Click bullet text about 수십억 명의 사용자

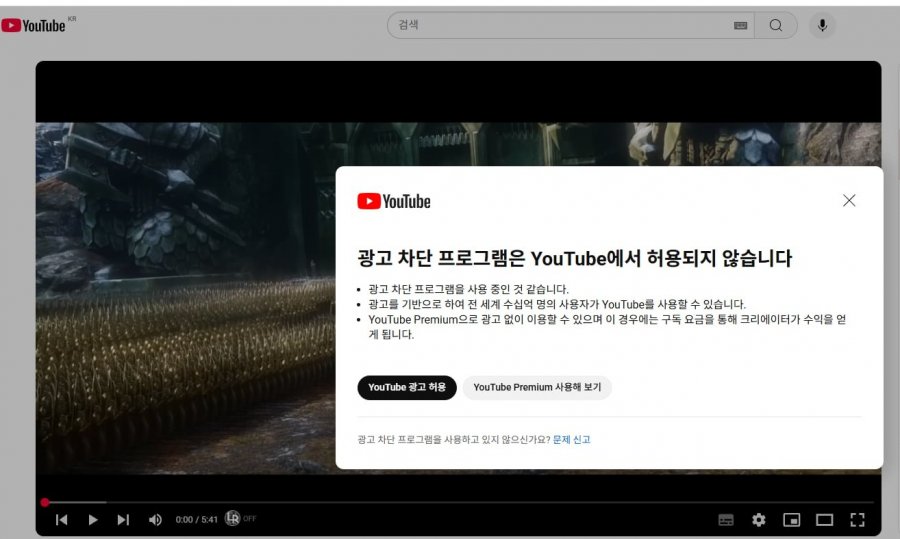tap(557, 304)
